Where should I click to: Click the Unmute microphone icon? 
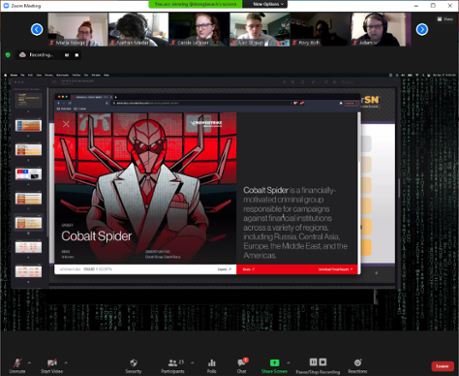click(x=18, y=363)
